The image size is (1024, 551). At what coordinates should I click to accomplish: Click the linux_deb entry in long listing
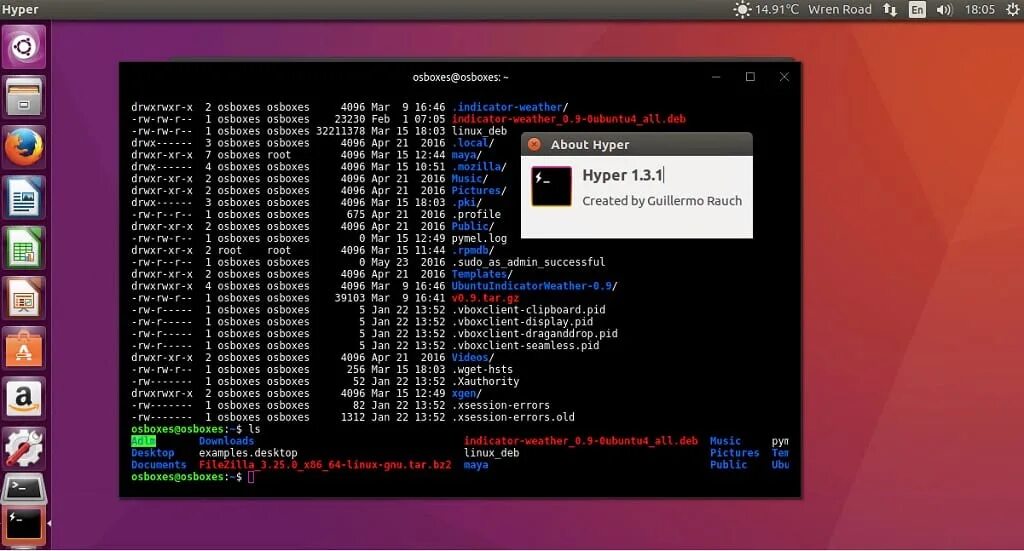[479, 131]
